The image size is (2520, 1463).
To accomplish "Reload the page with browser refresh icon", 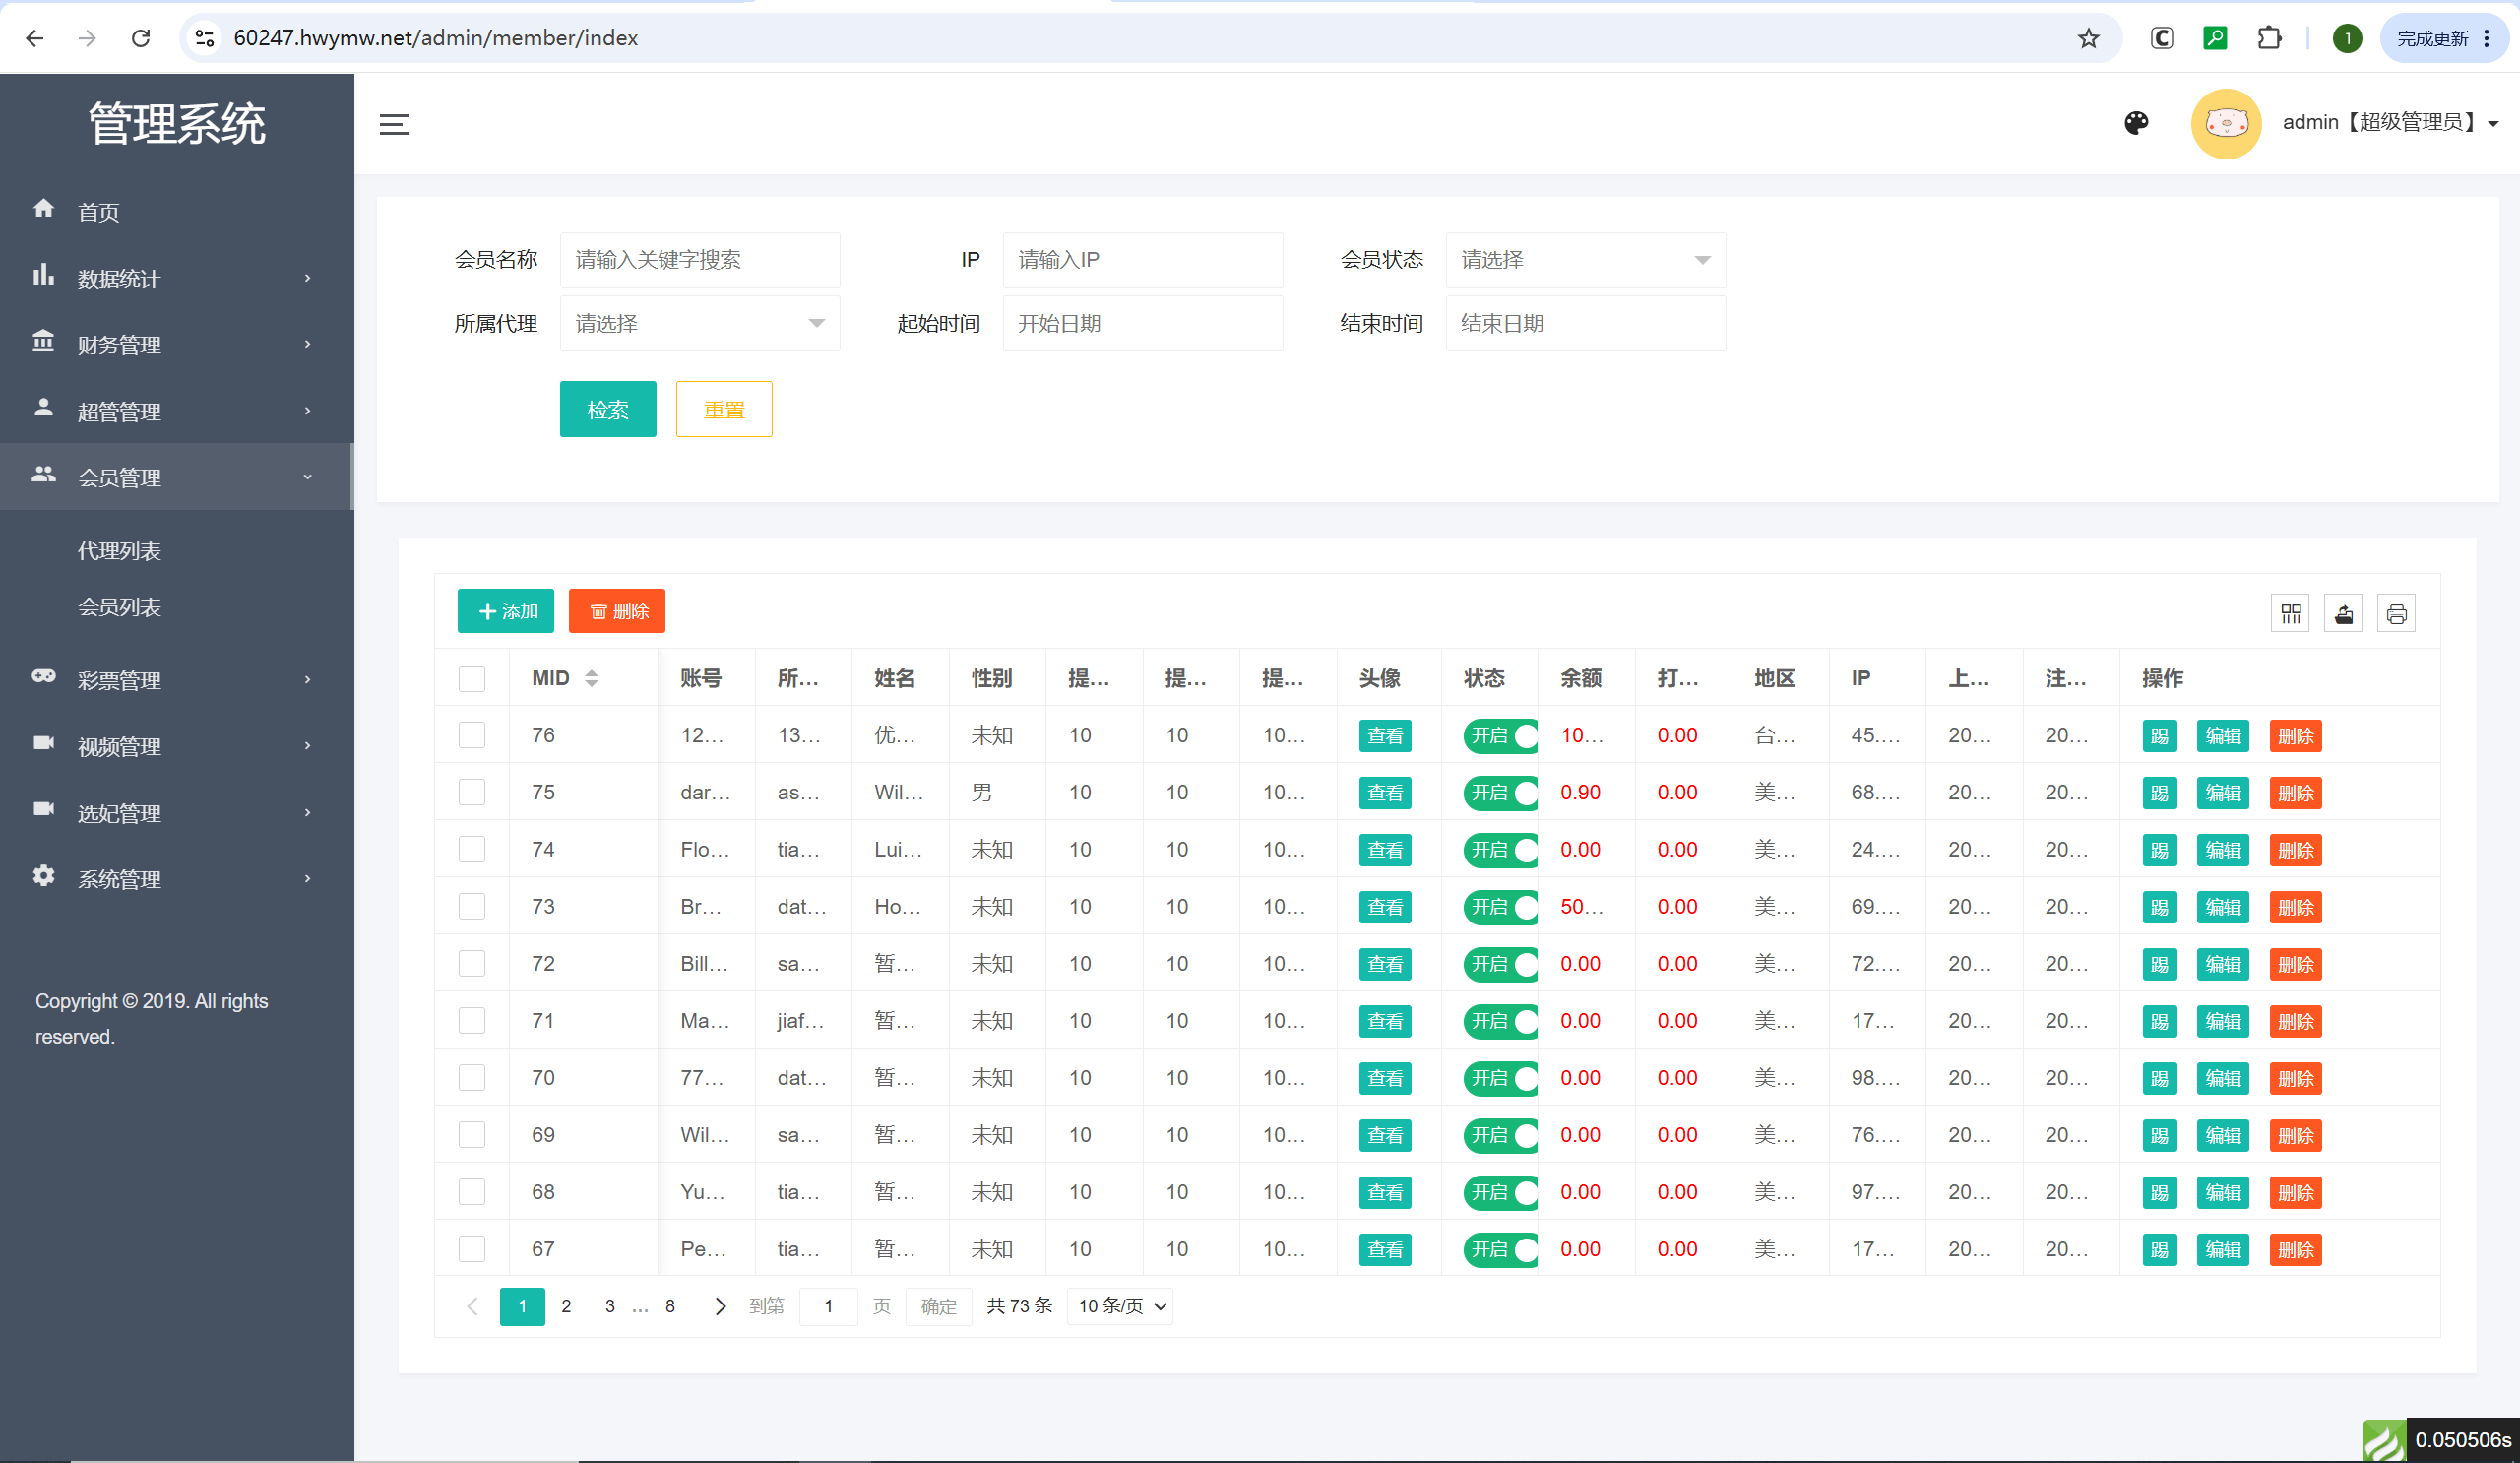I will (141, 38).
